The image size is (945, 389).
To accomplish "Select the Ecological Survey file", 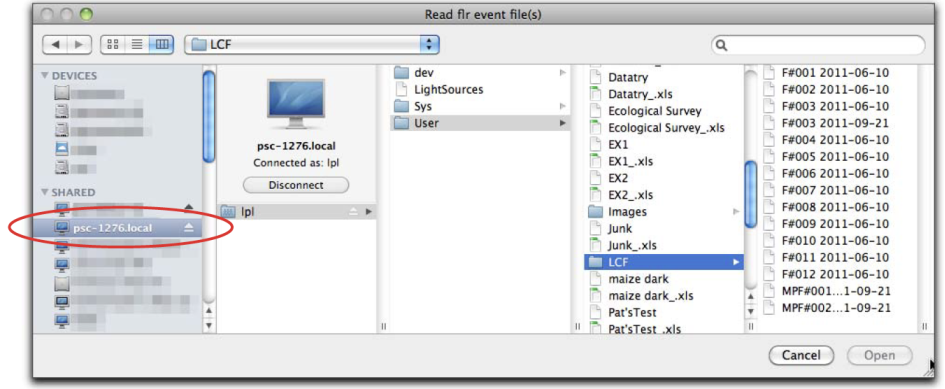I will pos(664,111).
